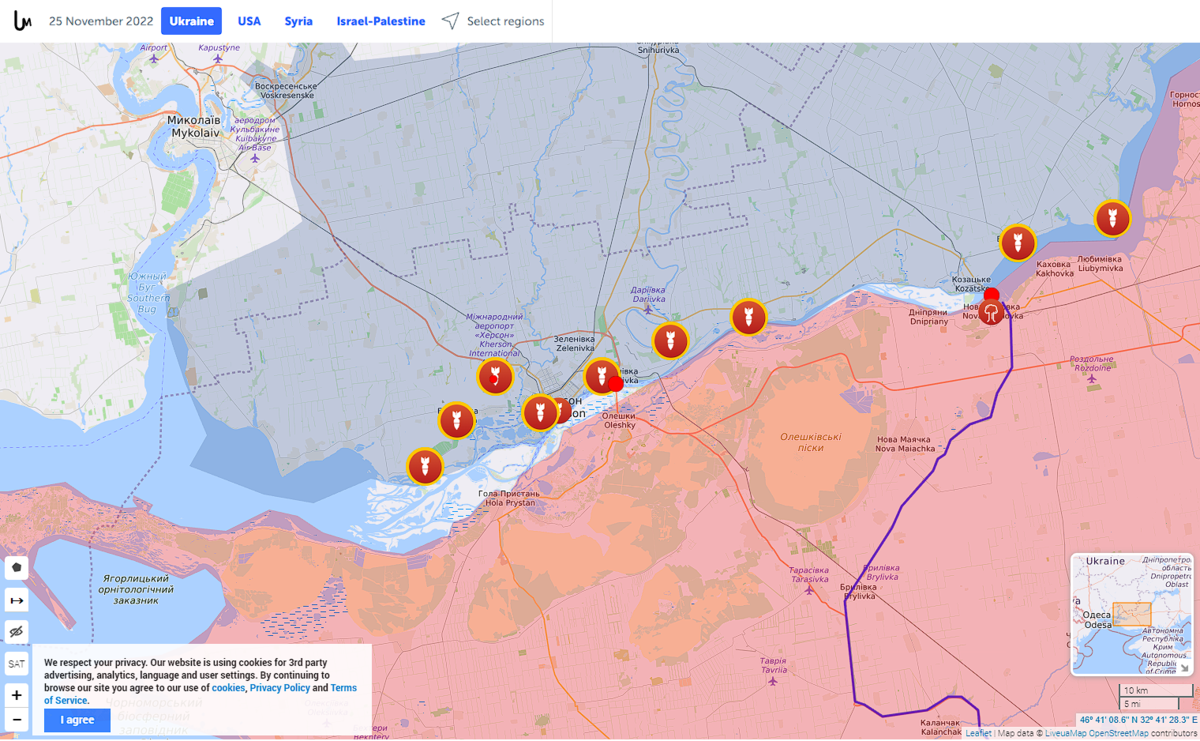Open the cookies link in the notice
The height and width of the screenshot is (741, 1200).
click(x=228, y=688)
